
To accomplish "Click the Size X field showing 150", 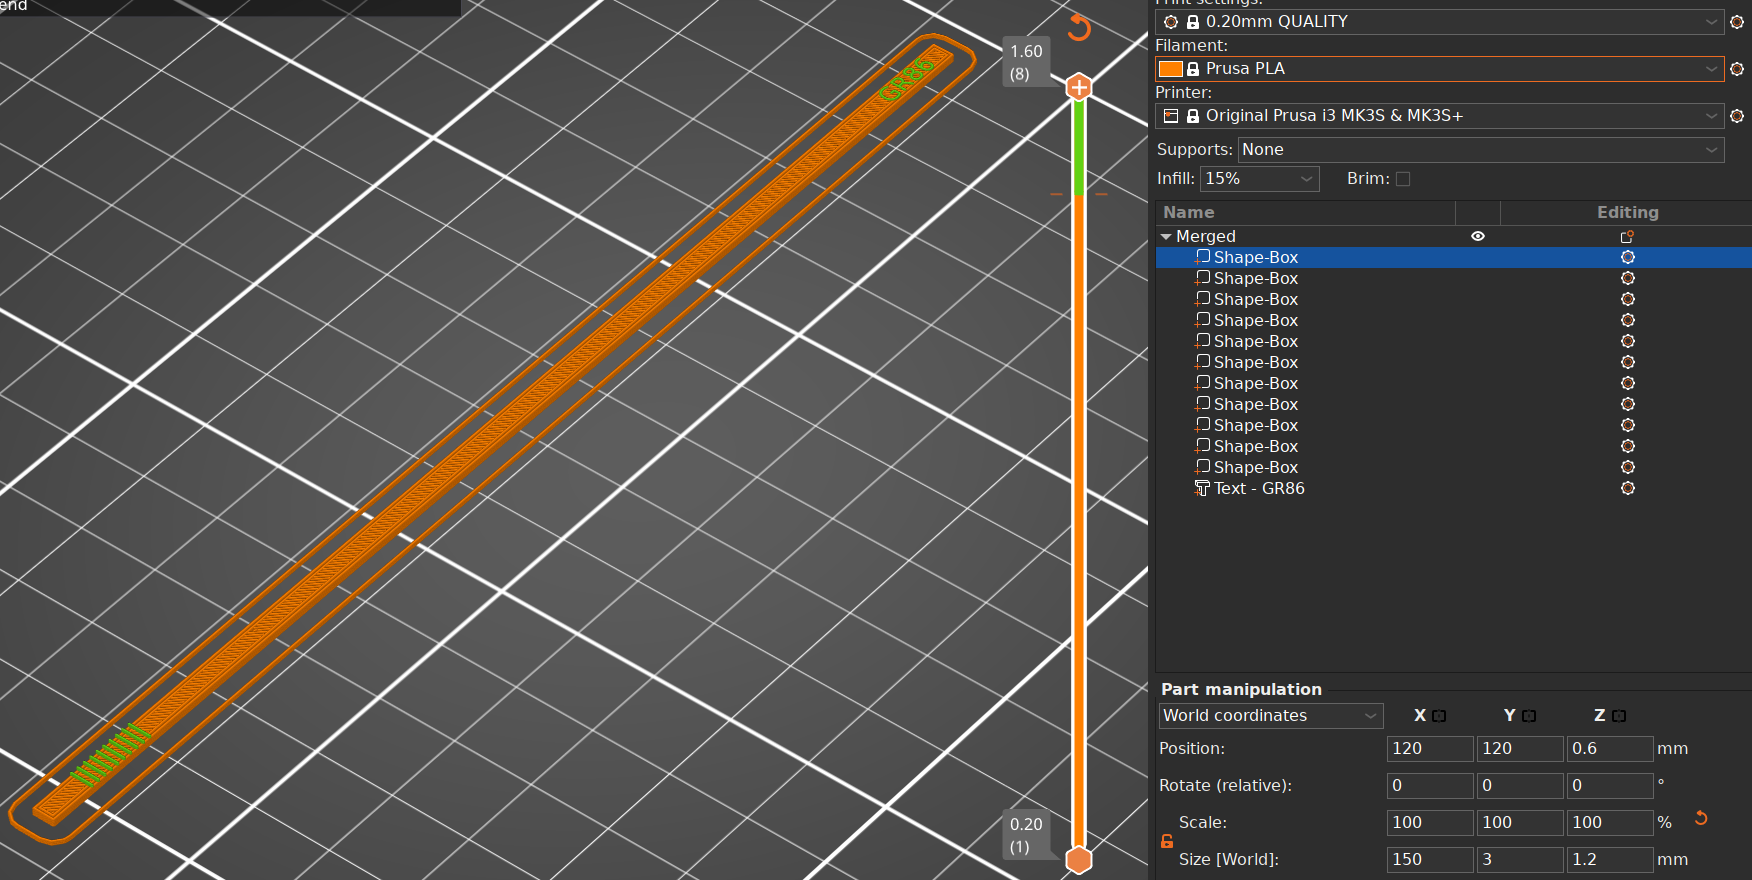I will tap(1429, 860).
